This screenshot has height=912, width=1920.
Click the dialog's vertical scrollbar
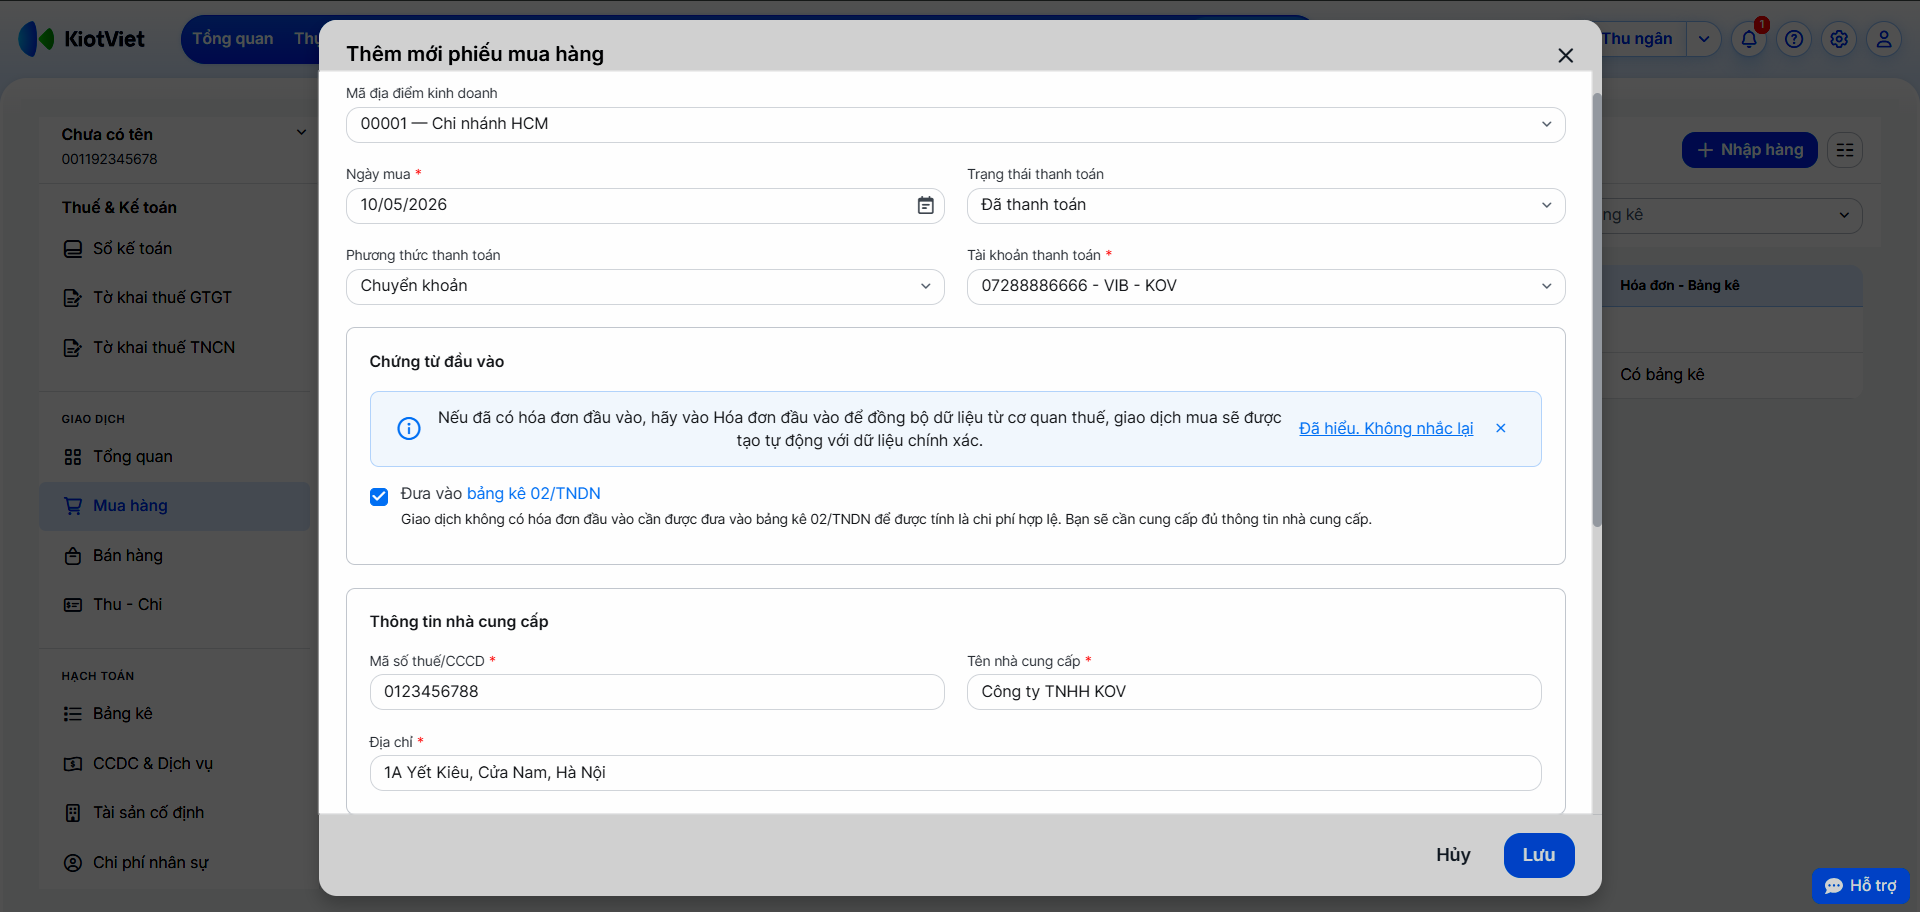(1597, 310)
